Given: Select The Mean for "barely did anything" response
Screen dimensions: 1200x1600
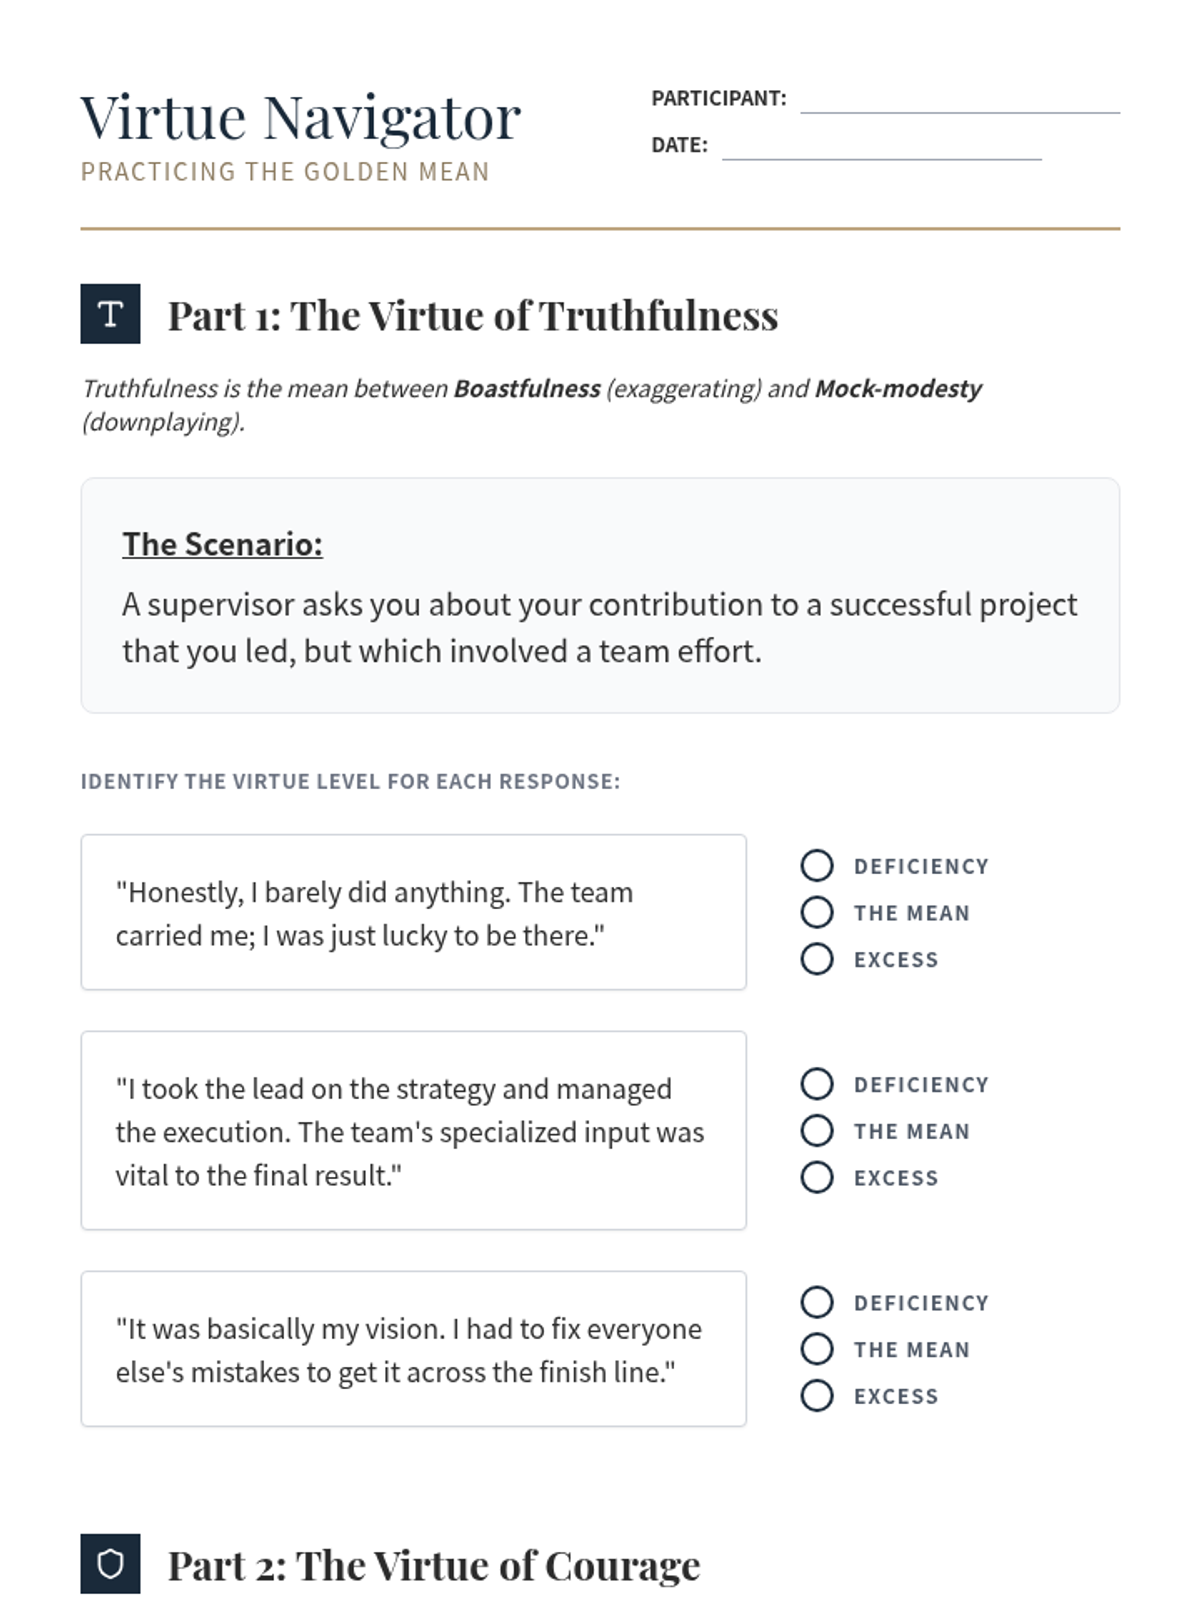Looking at the screenshot, I should coord(817,913).
